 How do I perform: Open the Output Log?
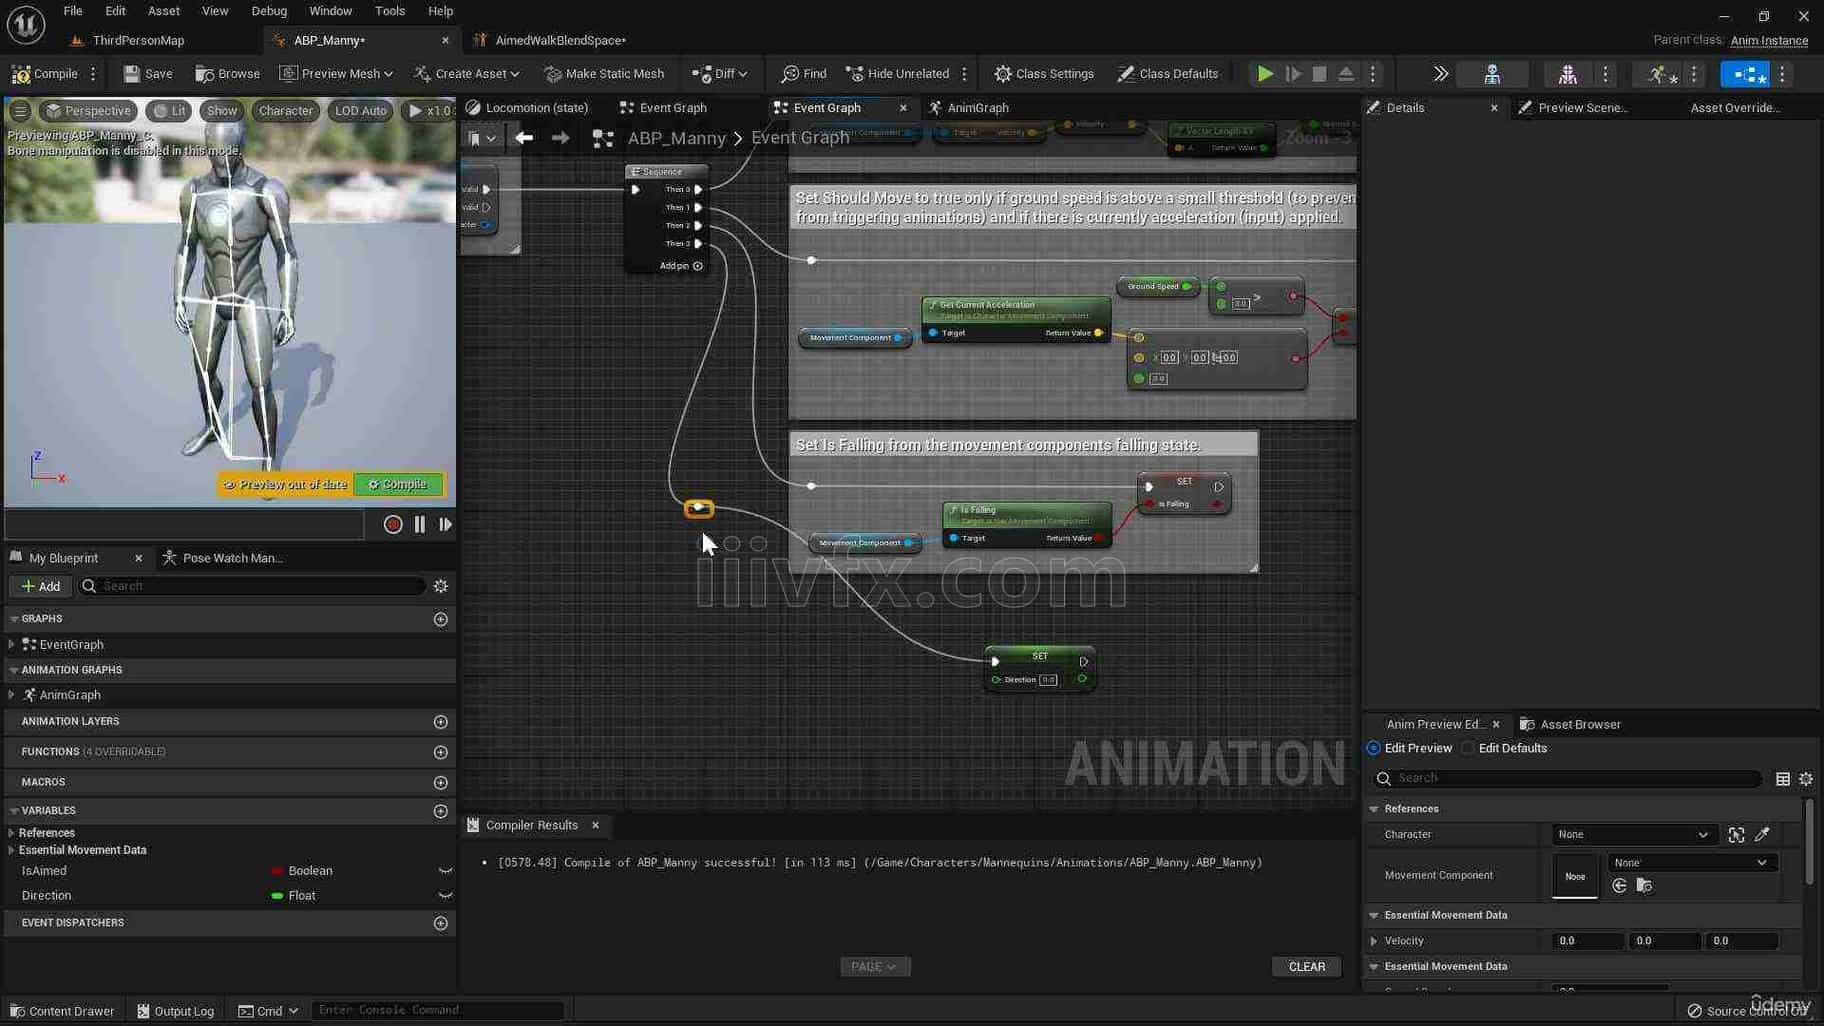[176, 1011]
